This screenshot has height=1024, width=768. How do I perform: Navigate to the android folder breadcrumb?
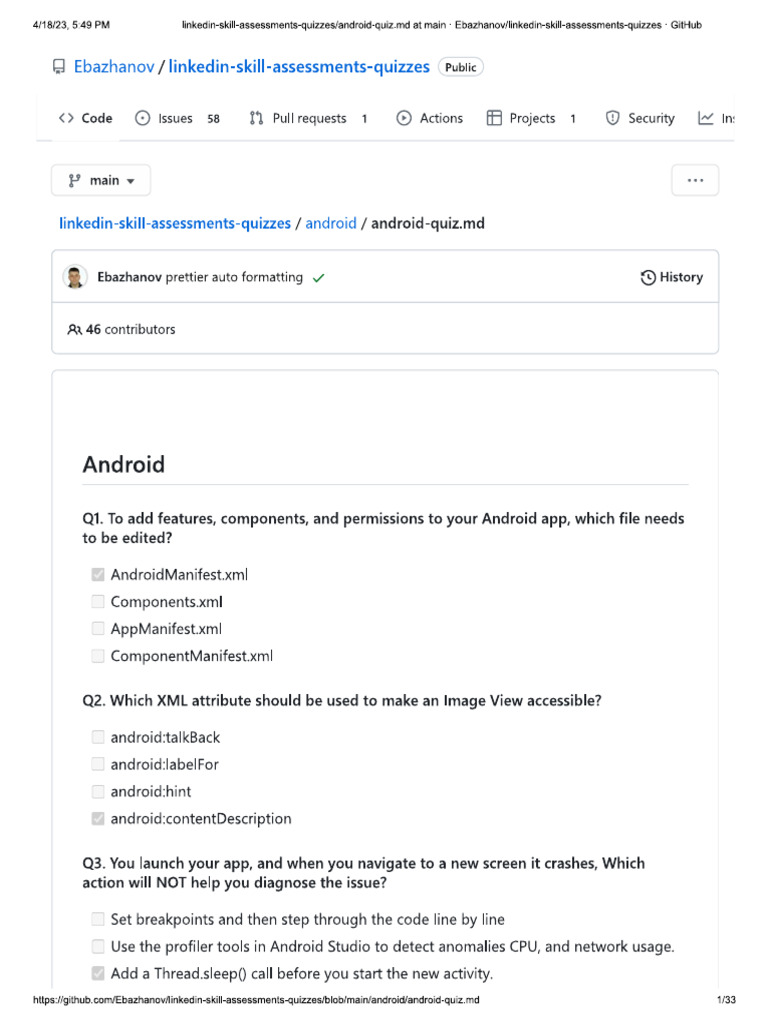(331, 223)
